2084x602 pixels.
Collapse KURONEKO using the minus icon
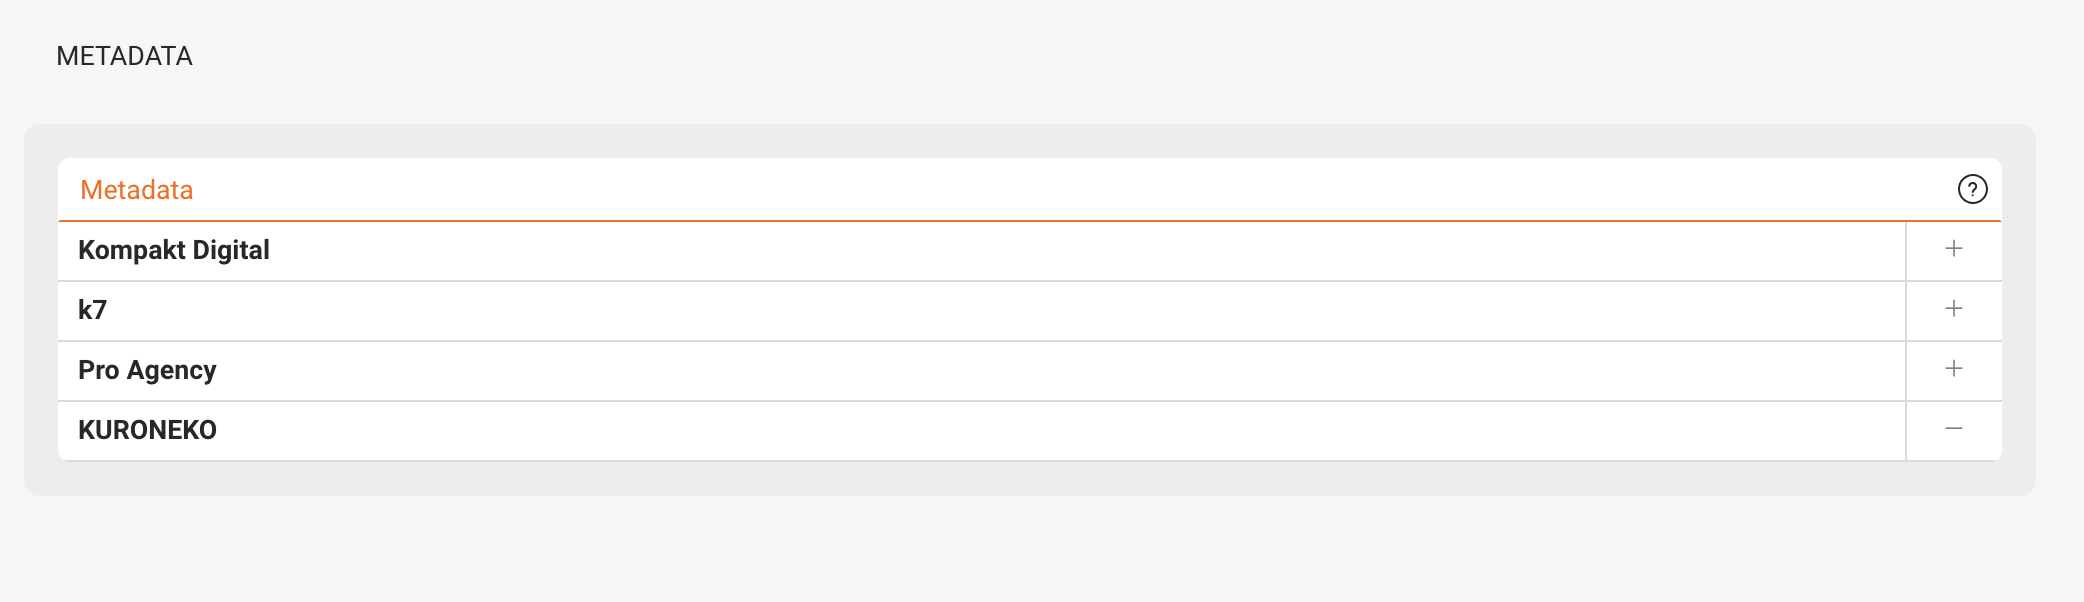tap(1953, 429)
